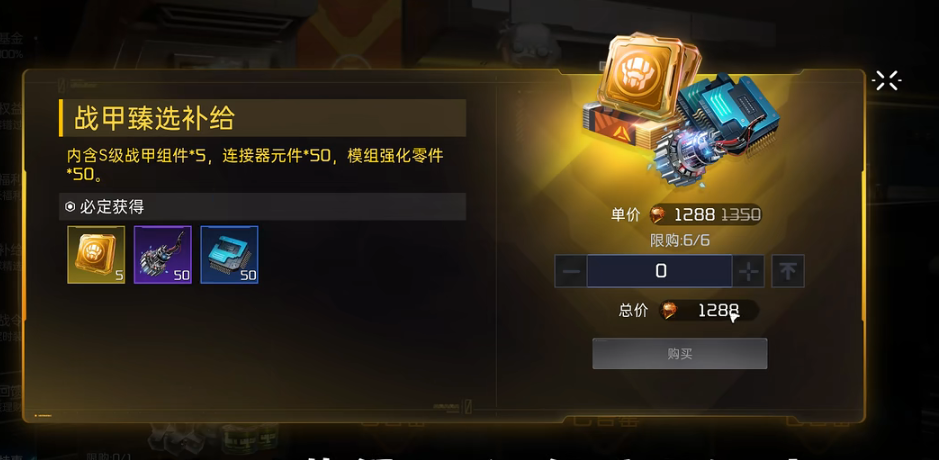The height and width of the screenshot is (460, 939).
Task: Click the 必定获得 section marker icon
Action: (x=70, y=207)
